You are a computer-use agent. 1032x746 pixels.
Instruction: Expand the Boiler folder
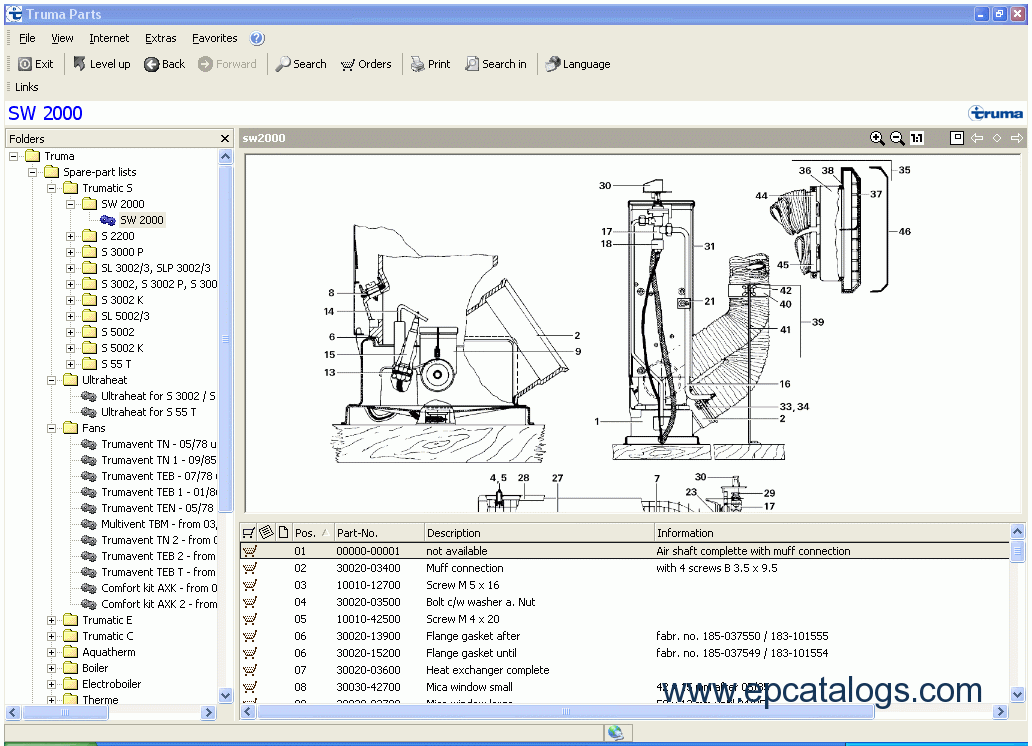51,668
